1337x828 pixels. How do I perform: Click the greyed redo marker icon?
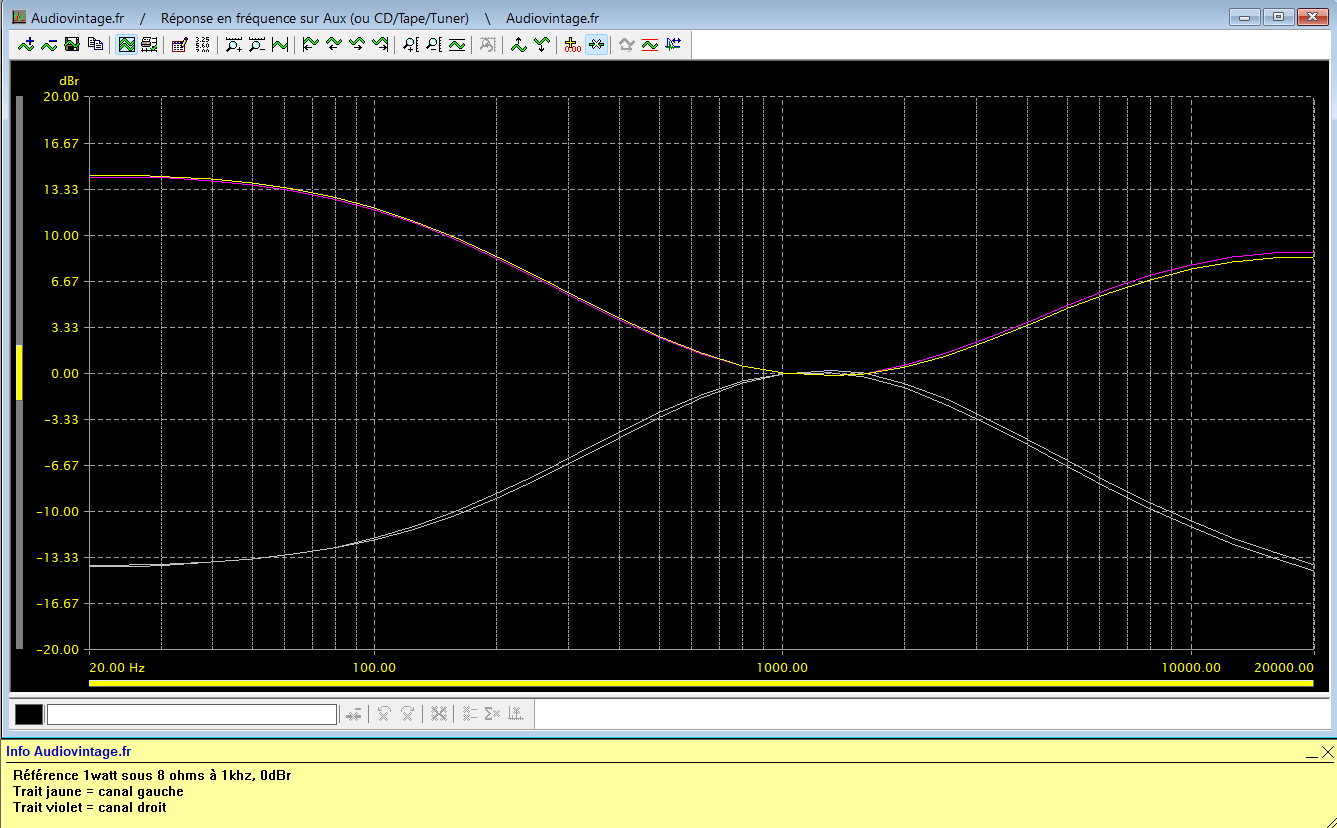tap(408, 714)
